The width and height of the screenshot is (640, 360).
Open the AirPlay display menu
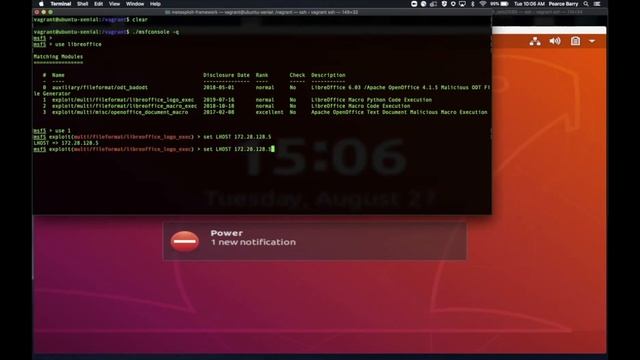coord(462,4)
